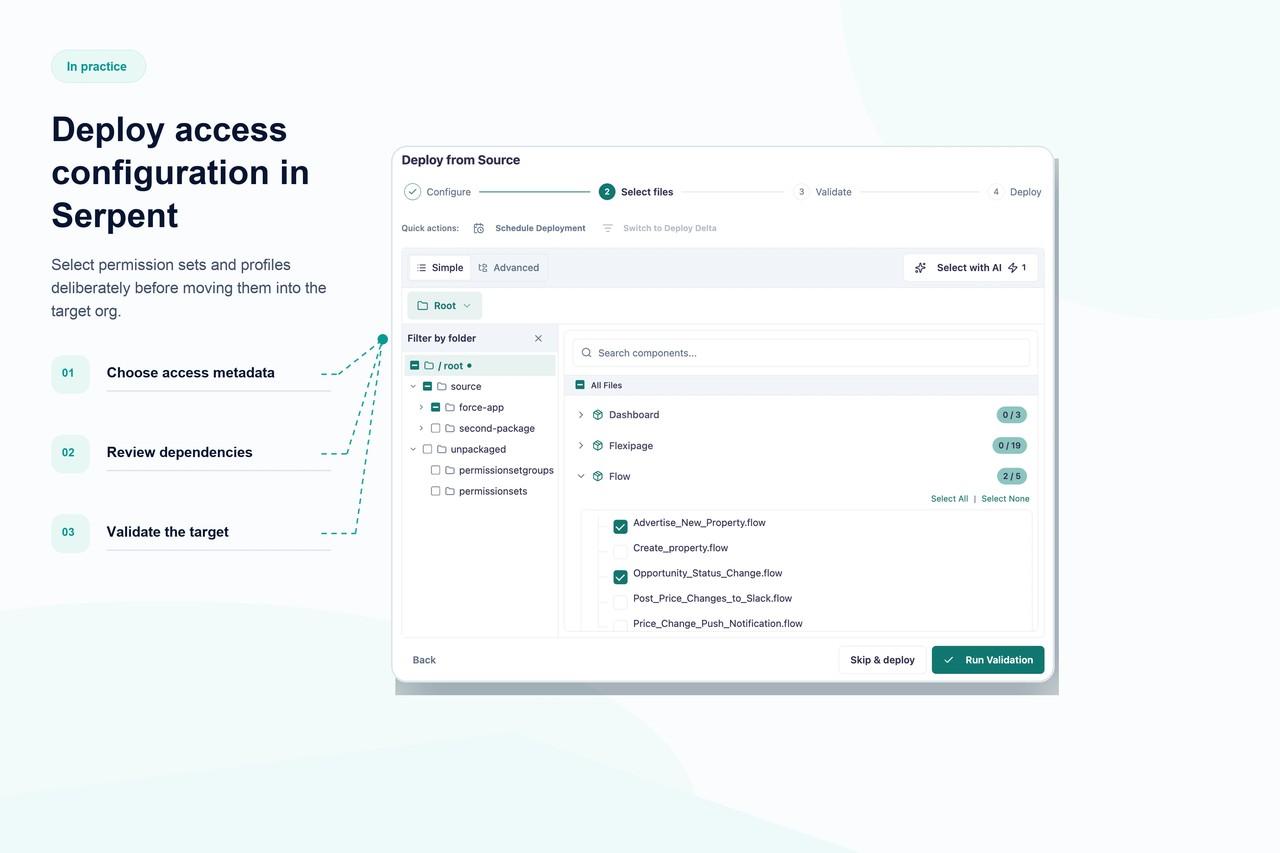Click the folder icon of / root

[429, 366]
